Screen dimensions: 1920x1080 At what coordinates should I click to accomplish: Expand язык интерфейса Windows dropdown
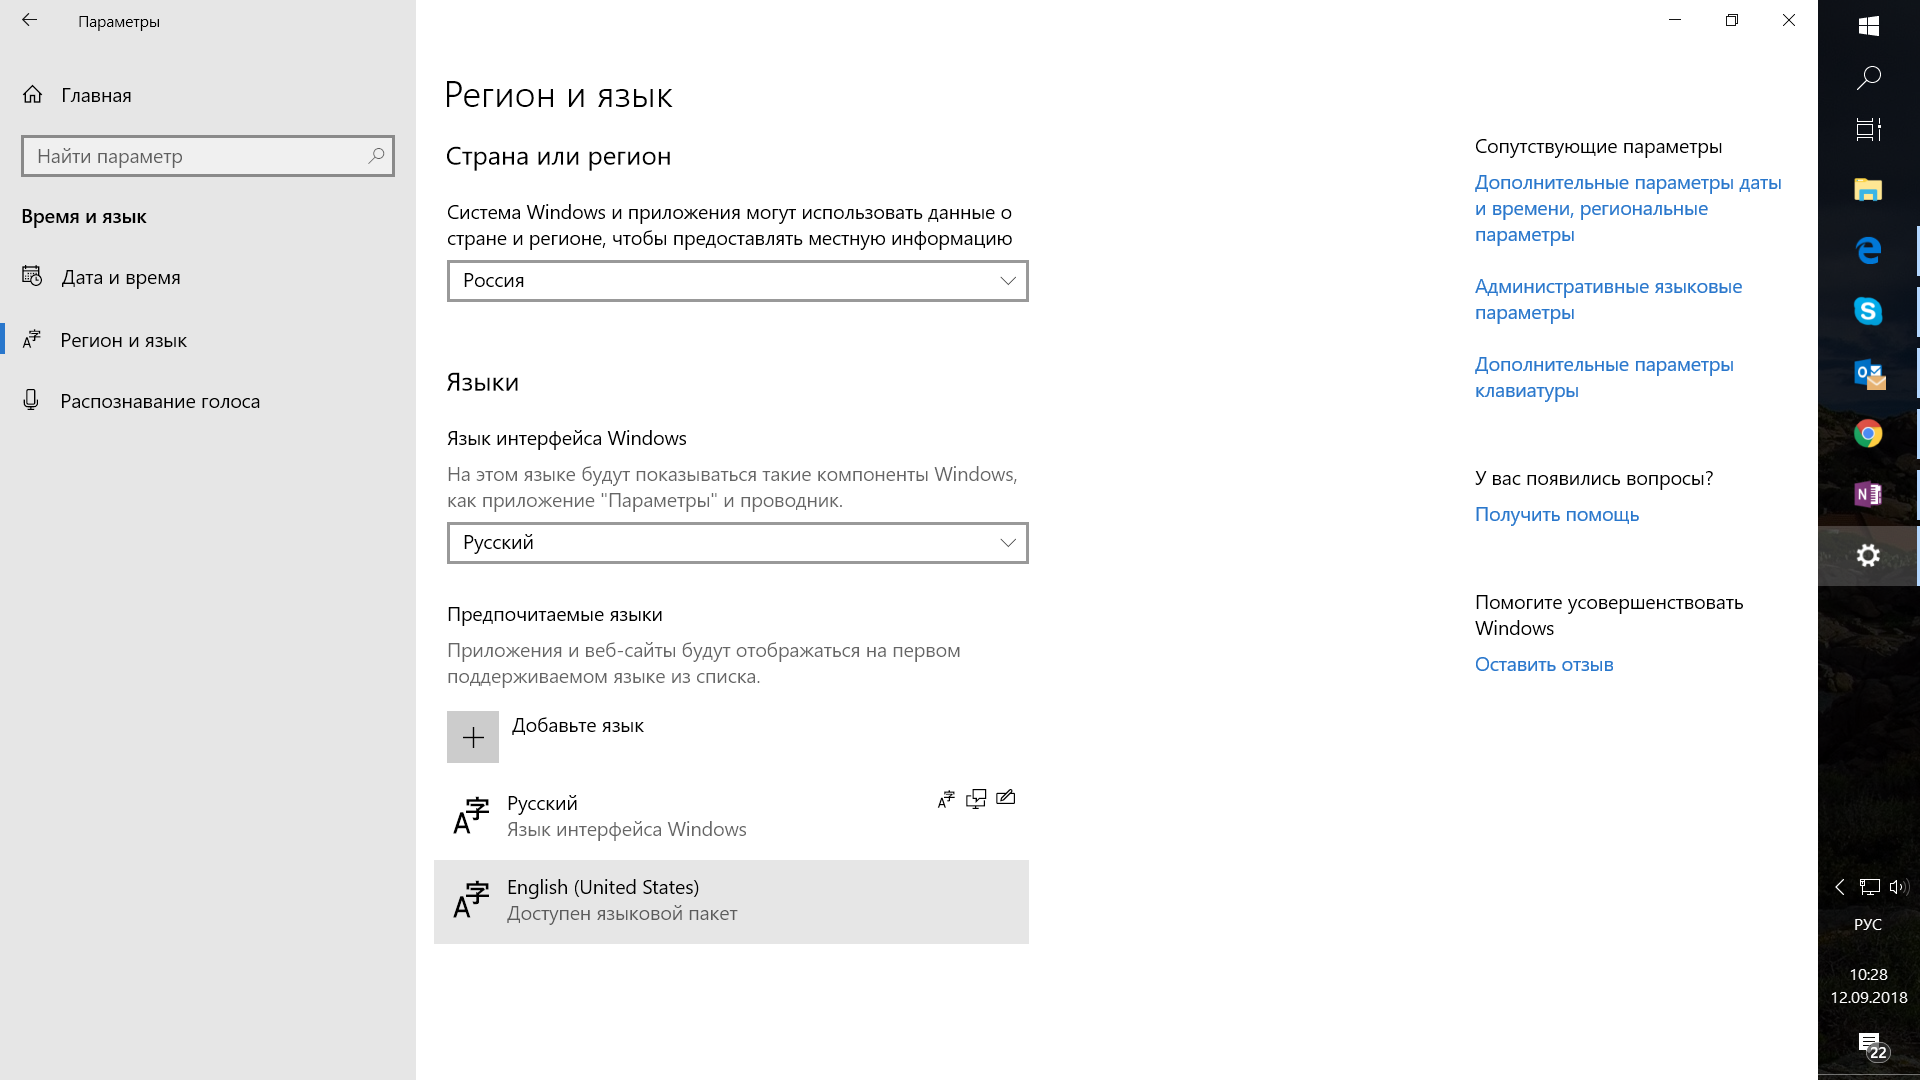(737, 542)
